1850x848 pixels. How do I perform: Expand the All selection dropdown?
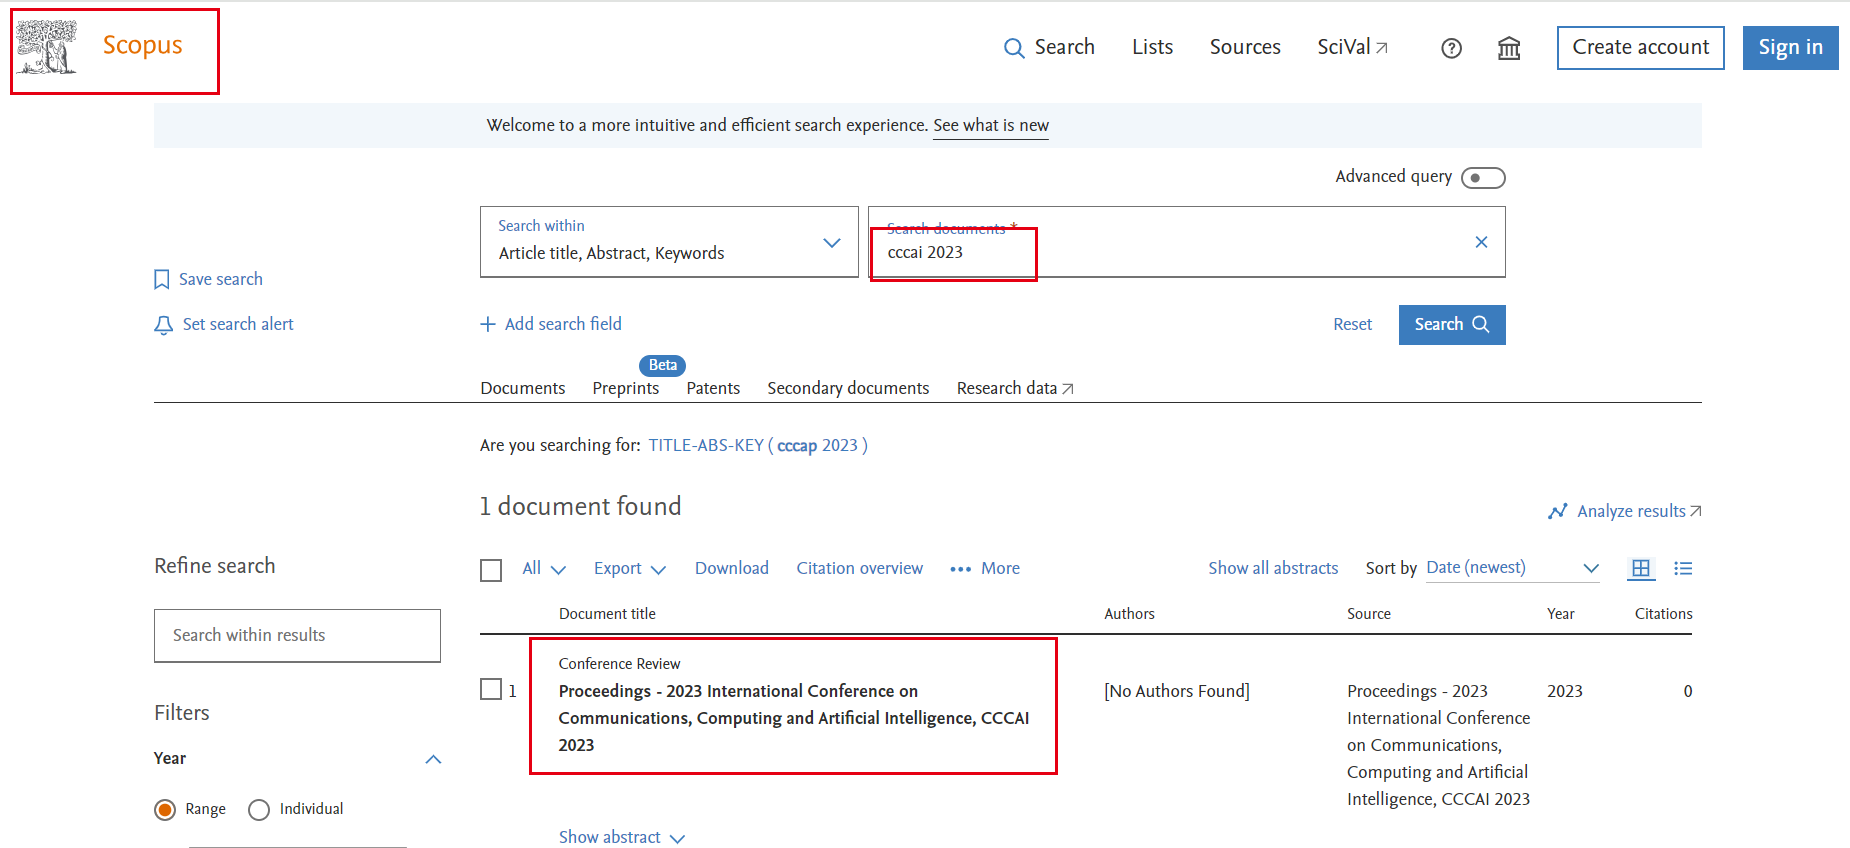[x=544, y=568]
